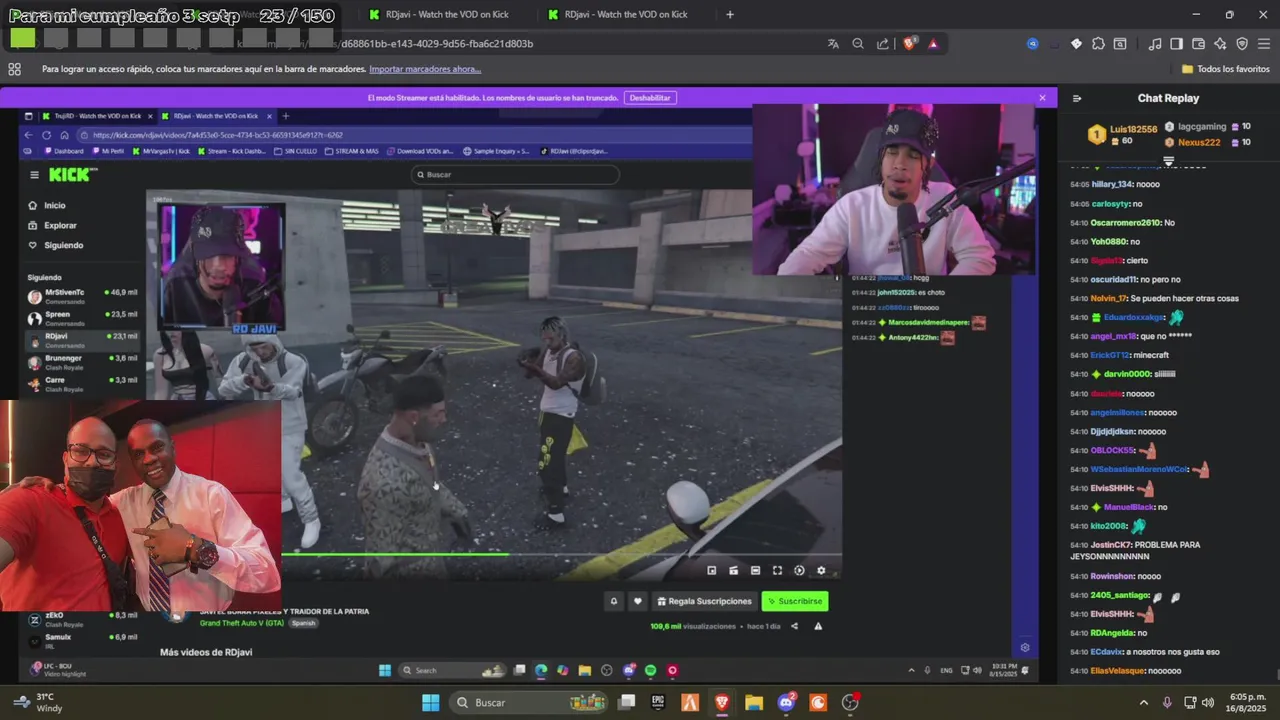Open Brave Shields lion icon
Image resolution: width=1280 pixels, height=720 pixels.
point(909,44)
